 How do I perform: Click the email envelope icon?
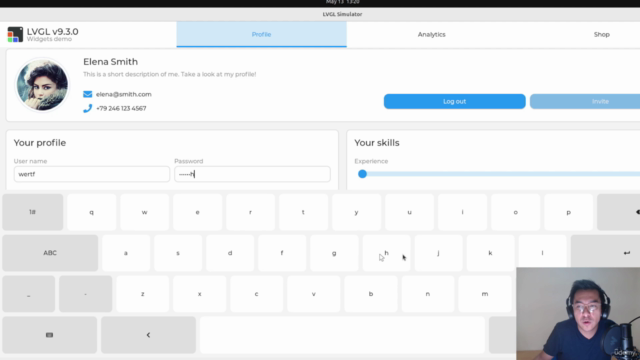pos(87,94)
